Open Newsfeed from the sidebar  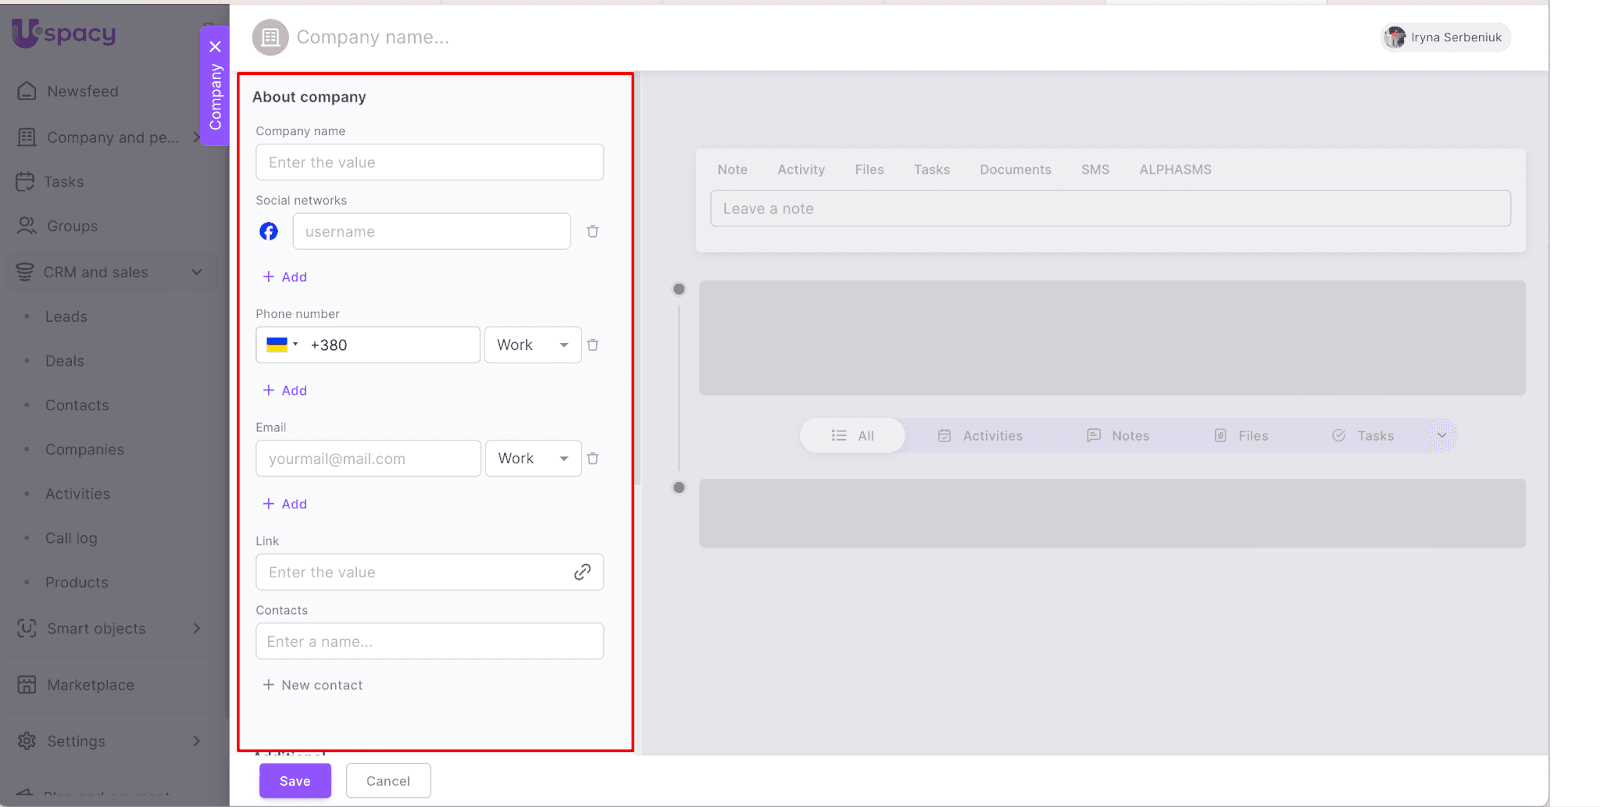(x=82, y=91)
